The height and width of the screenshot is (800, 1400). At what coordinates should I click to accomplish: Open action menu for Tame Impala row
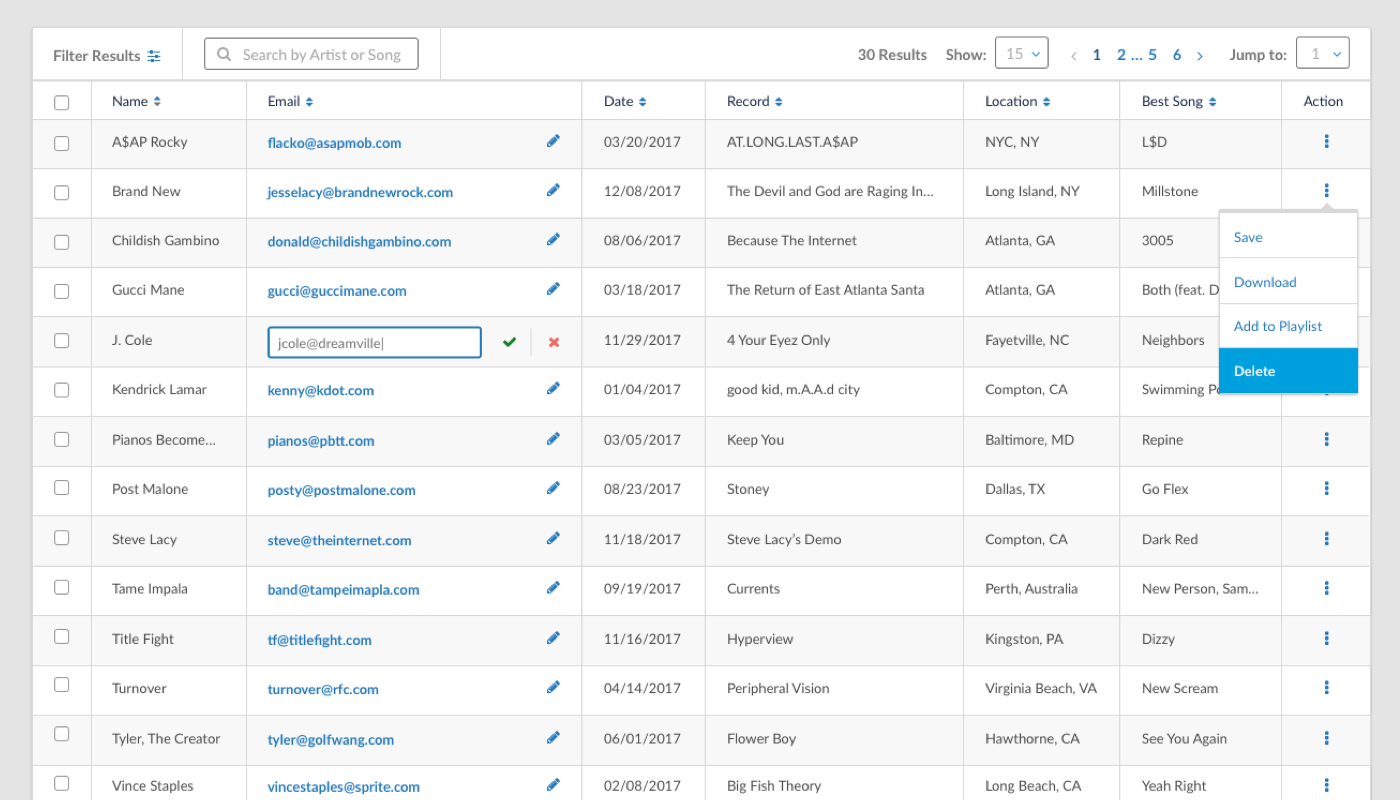1326,588
